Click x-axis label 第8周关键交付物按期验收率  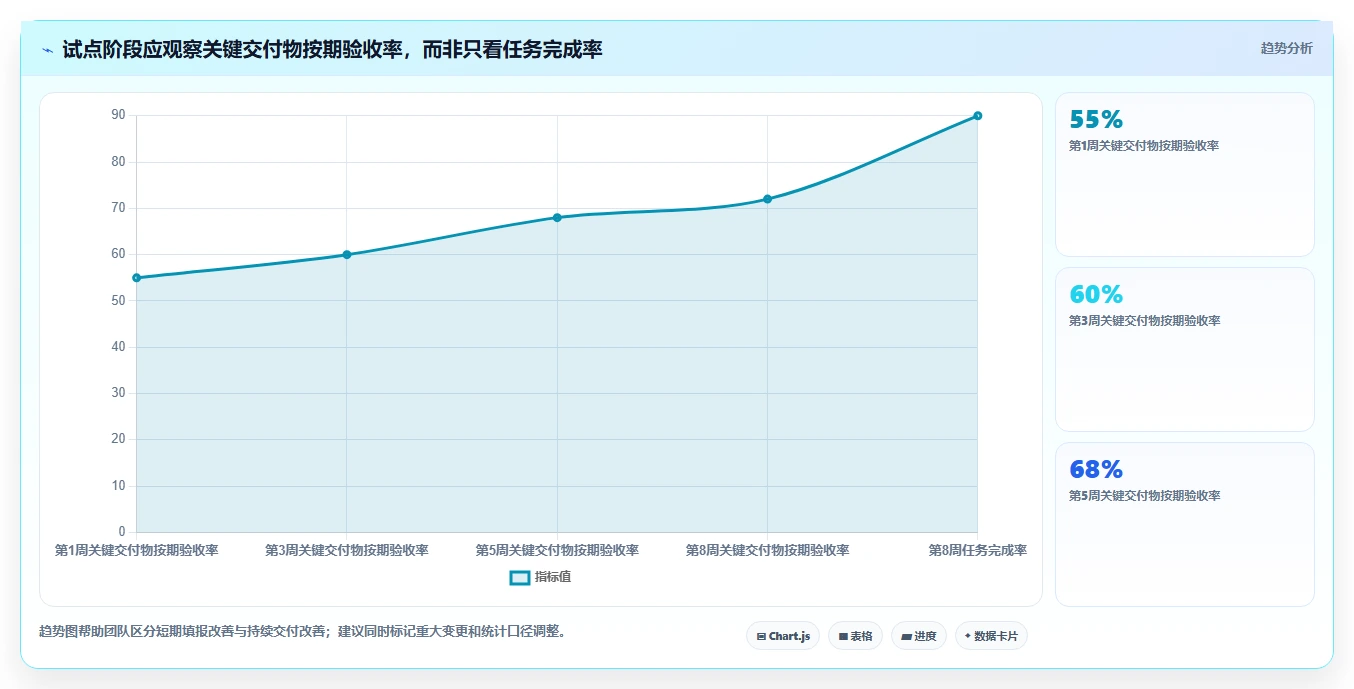tap(767, 550)
